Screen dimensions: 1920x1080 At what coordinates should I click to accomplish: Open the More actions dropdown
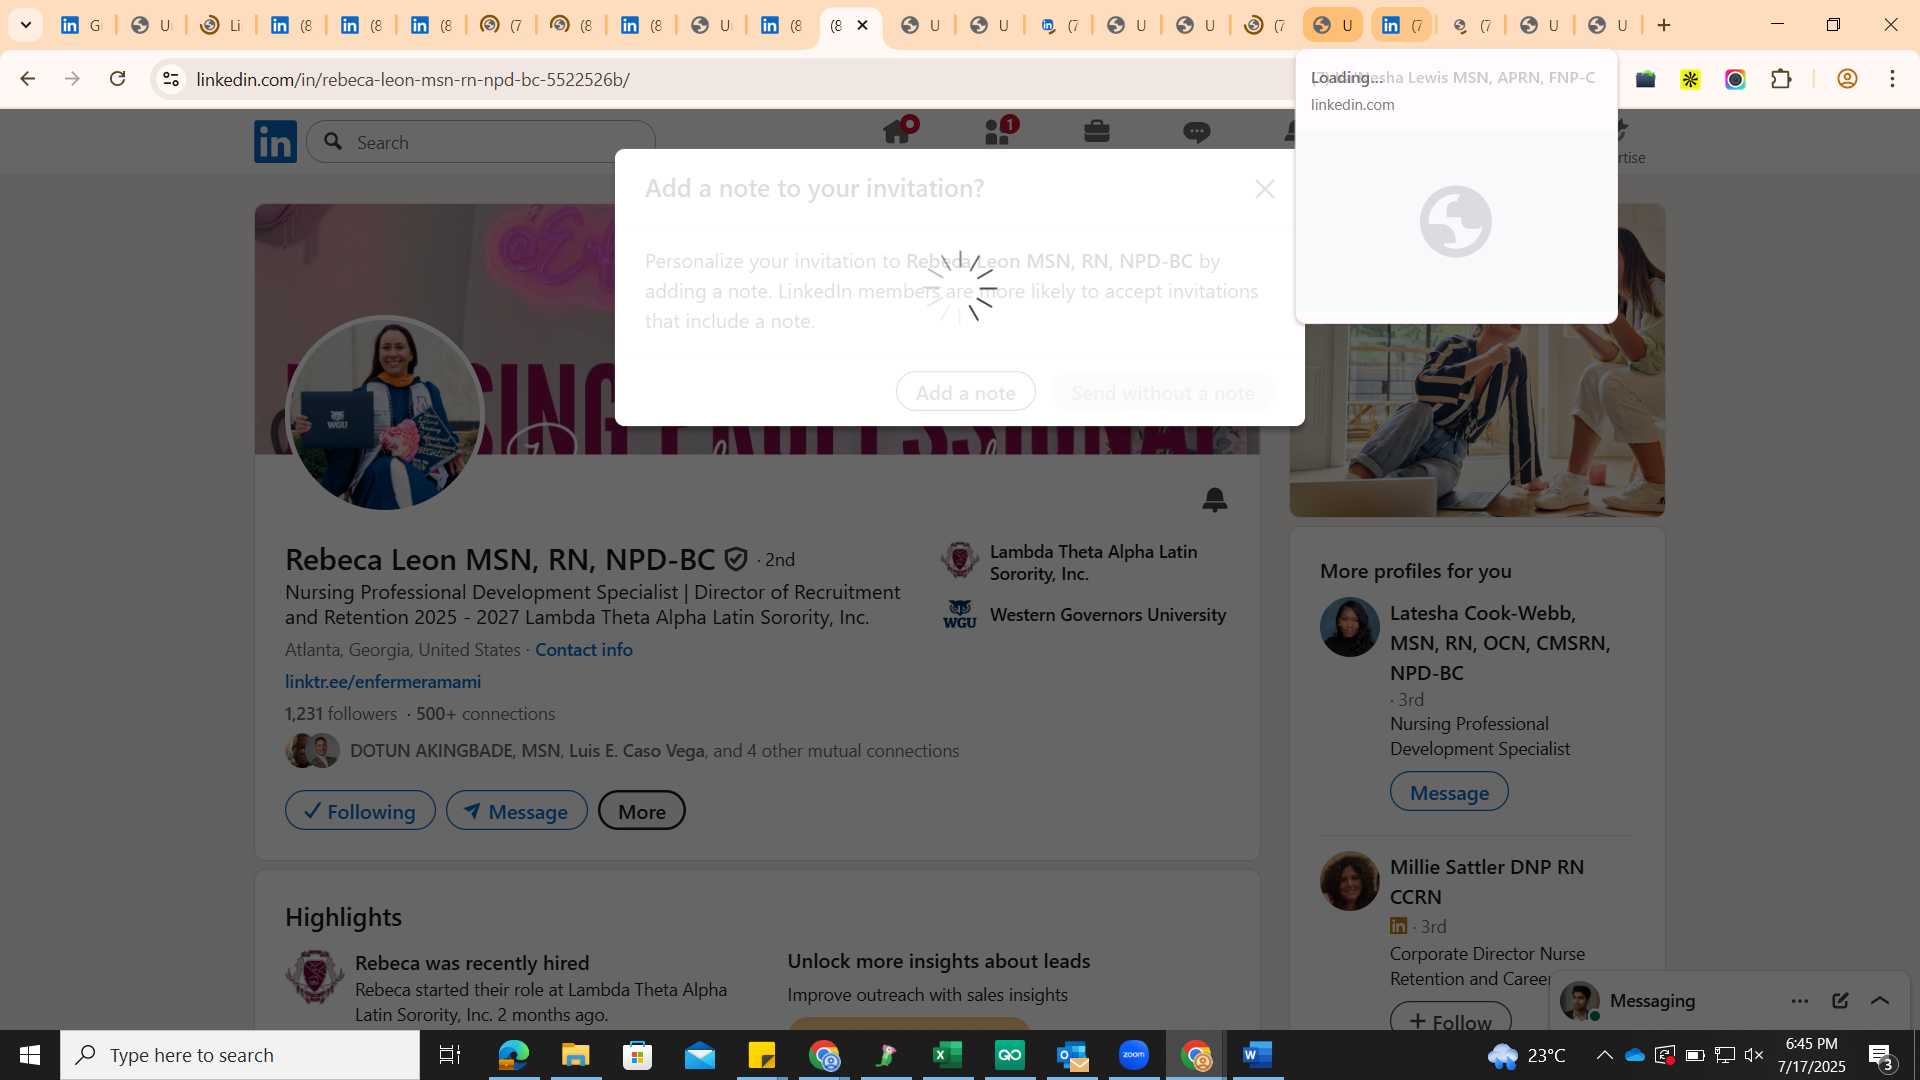(x=641, y=811)
